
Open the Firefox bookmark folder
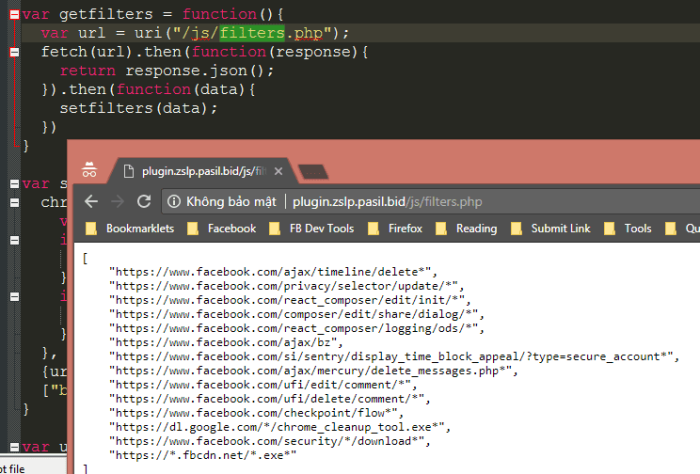pos(395,229)
